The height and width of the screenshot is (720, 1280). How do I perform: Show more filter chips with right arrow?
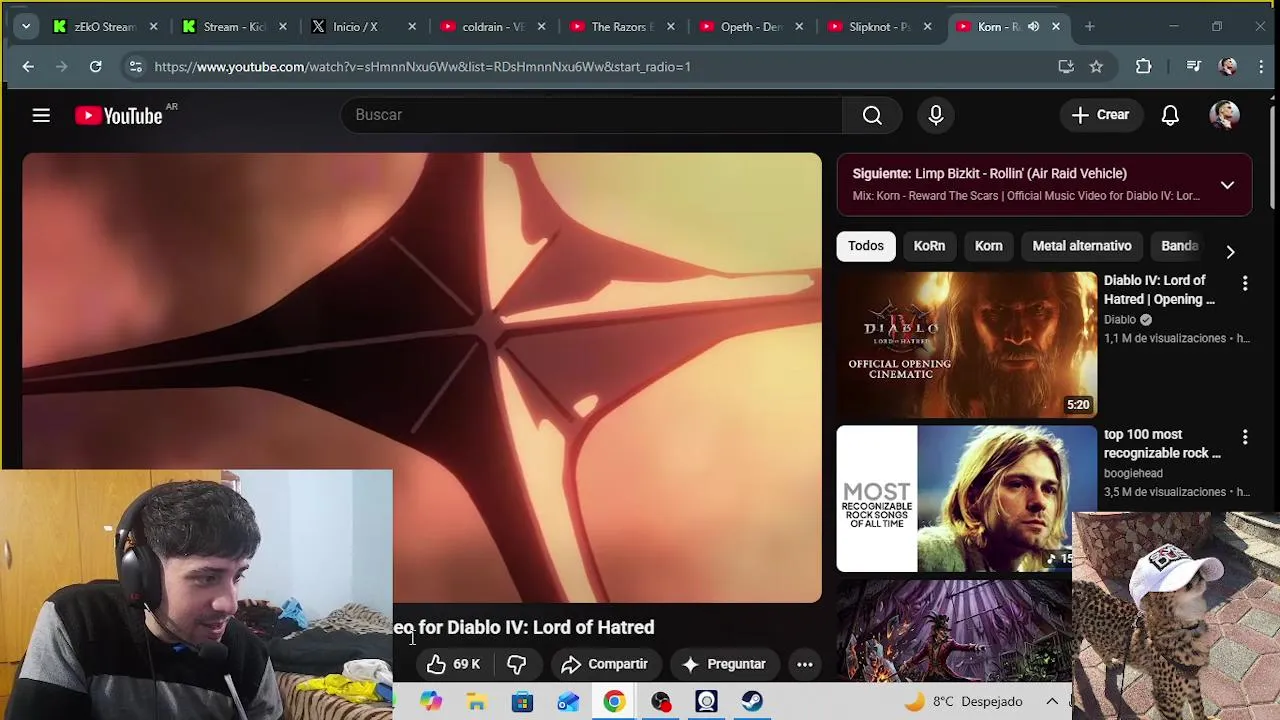(x=1230, y=252)
